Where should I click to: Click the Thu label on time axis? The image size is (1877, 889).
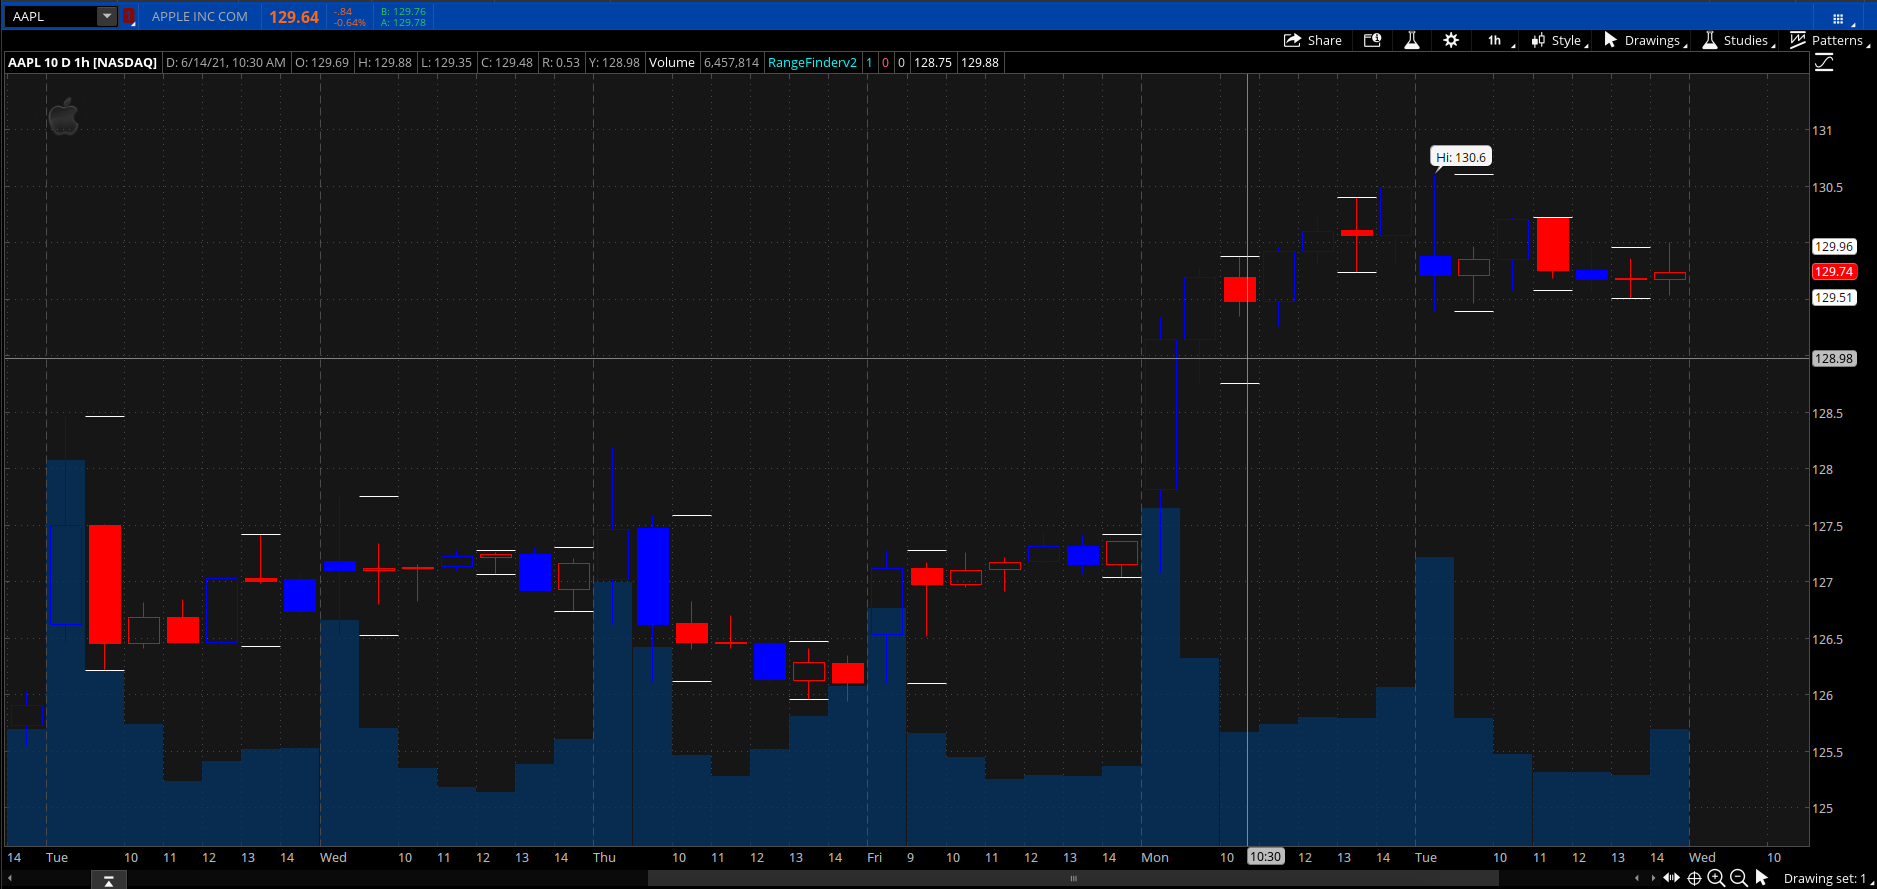coord(604,857)
